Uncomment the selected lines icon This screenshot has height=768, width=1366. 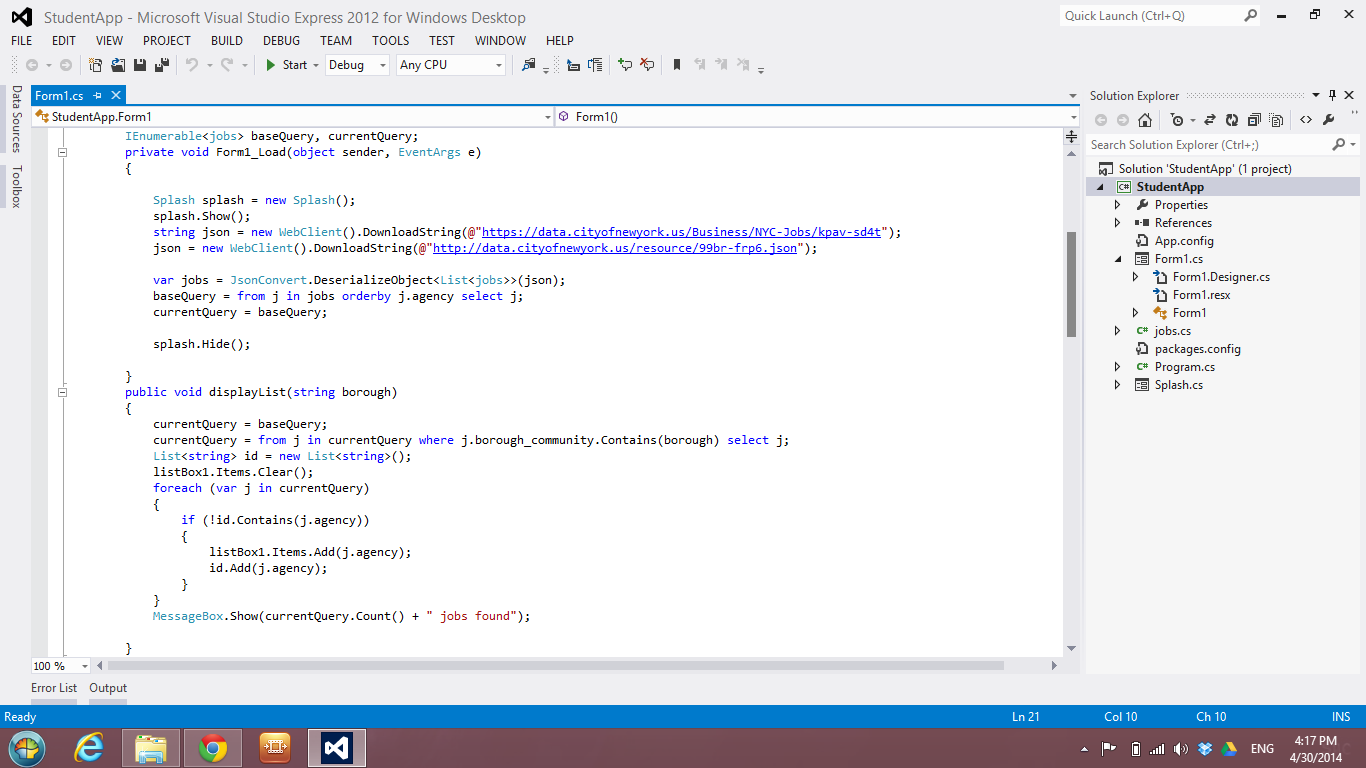pos(647,65)
